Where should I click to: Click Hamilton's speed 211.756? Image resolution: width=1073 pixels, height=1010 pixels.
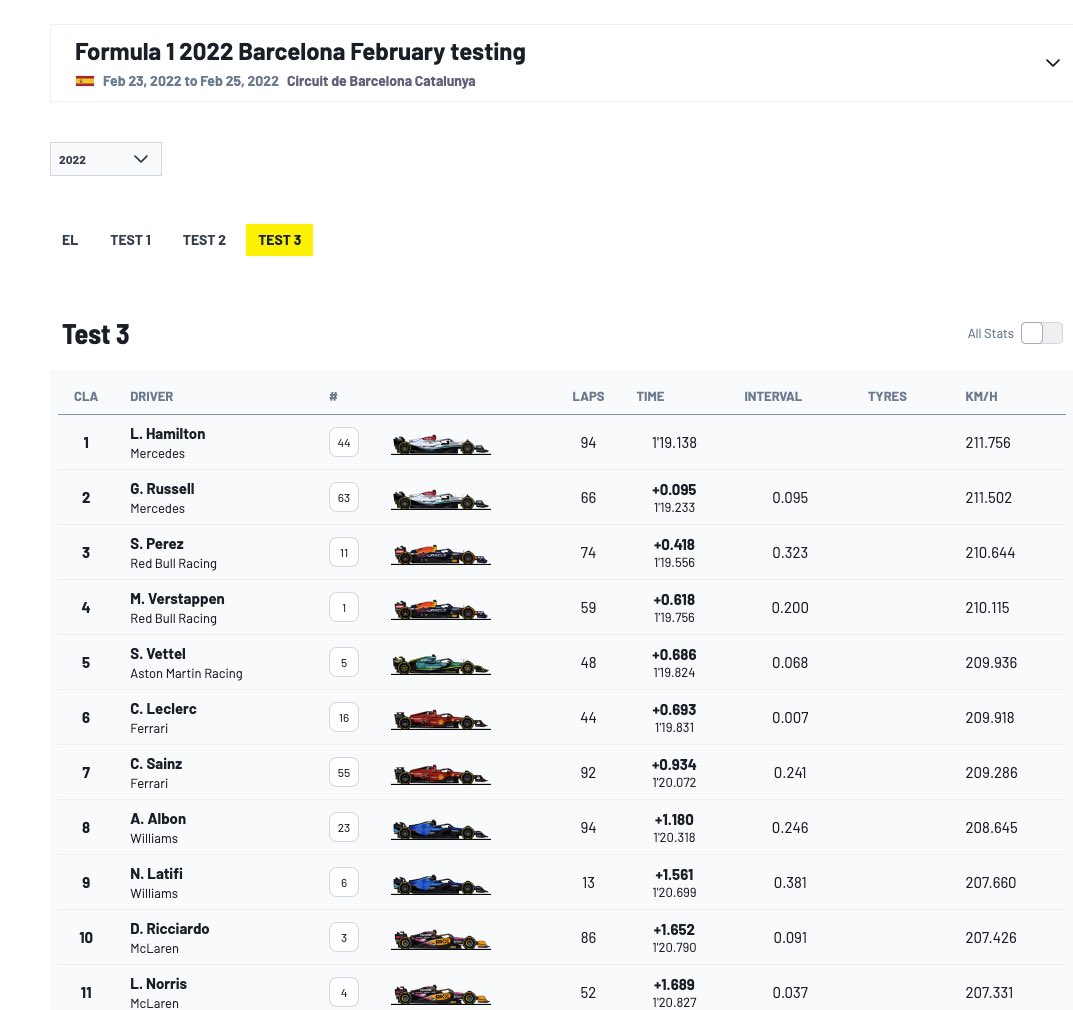click(x=987, y=443)
